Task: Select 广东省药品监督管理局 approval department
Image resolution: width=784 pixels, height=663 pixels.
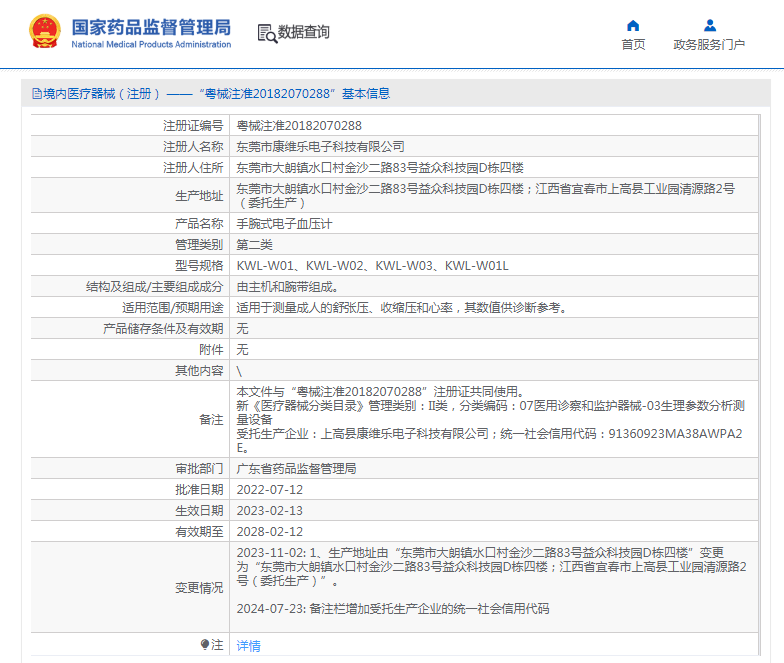Action: click(296, 468)
